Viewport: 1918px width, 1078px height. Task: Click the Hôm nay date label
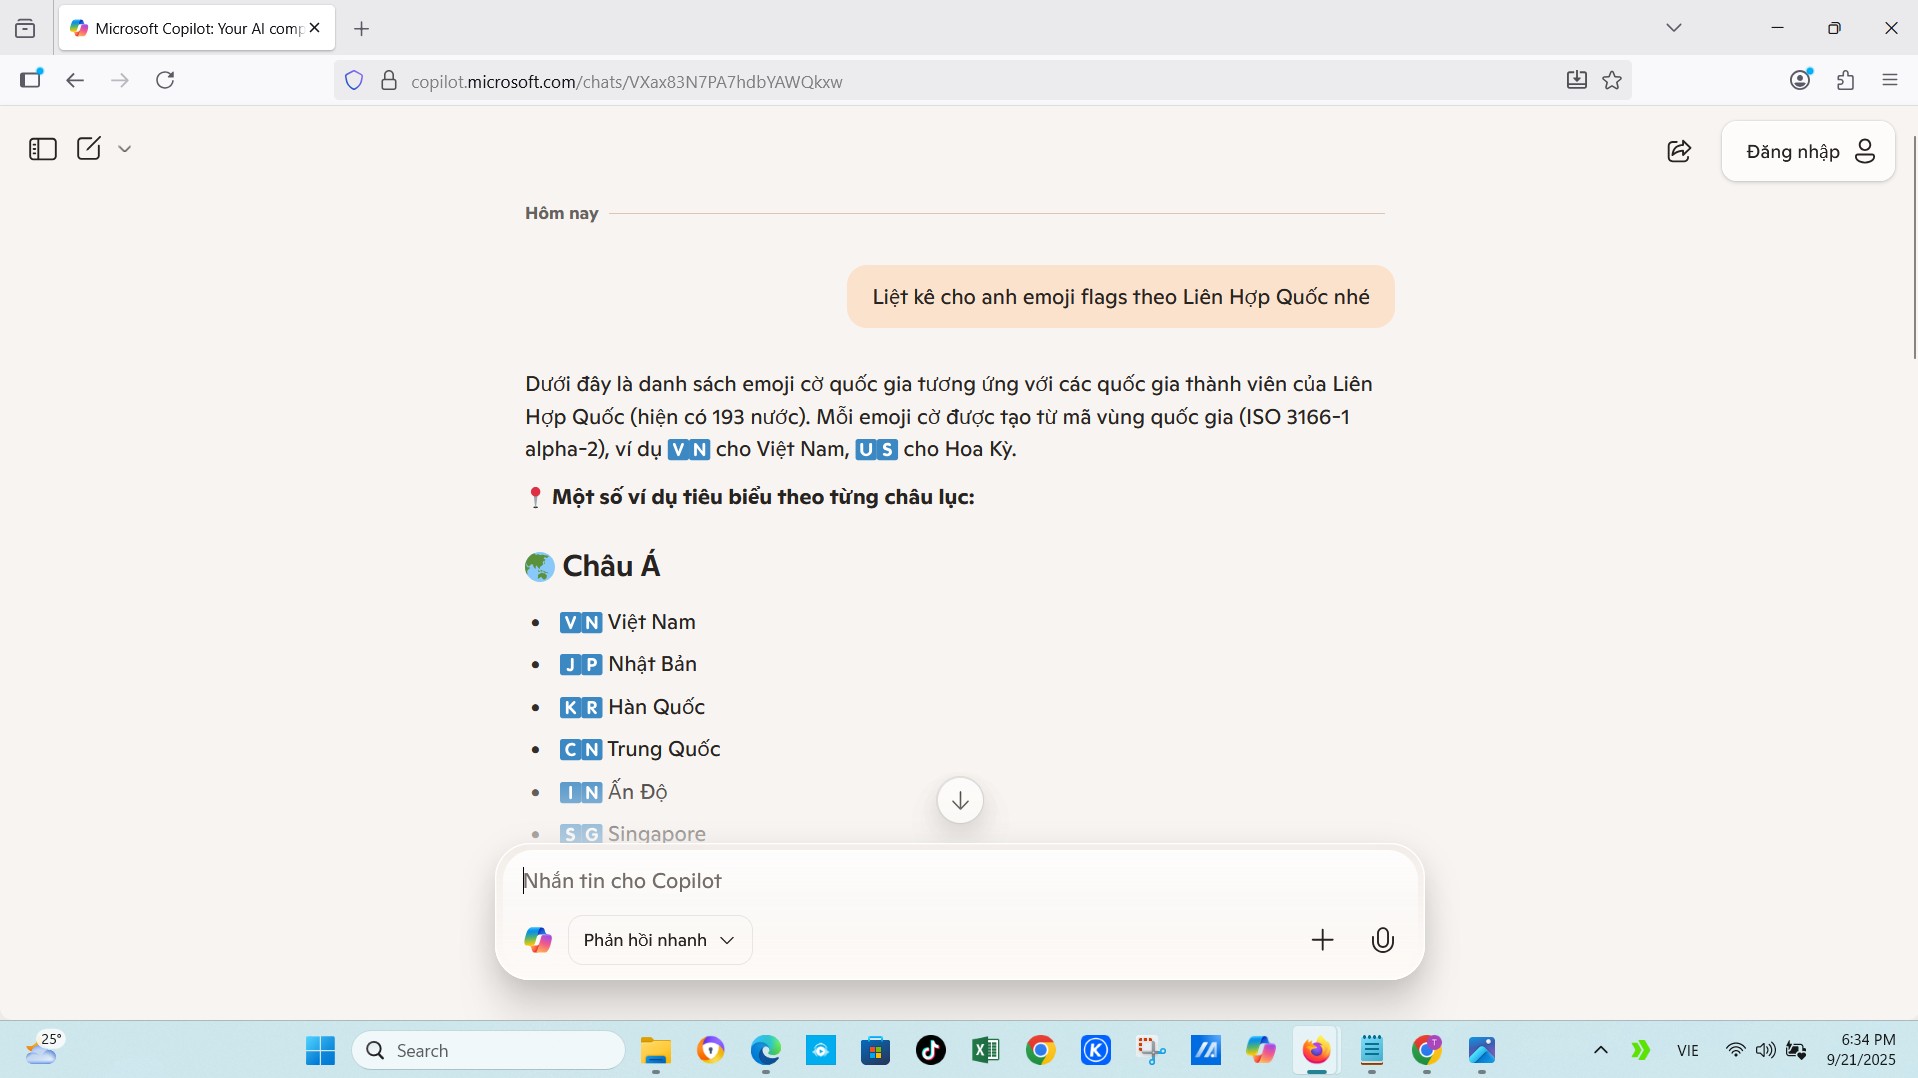pos(562,213)
